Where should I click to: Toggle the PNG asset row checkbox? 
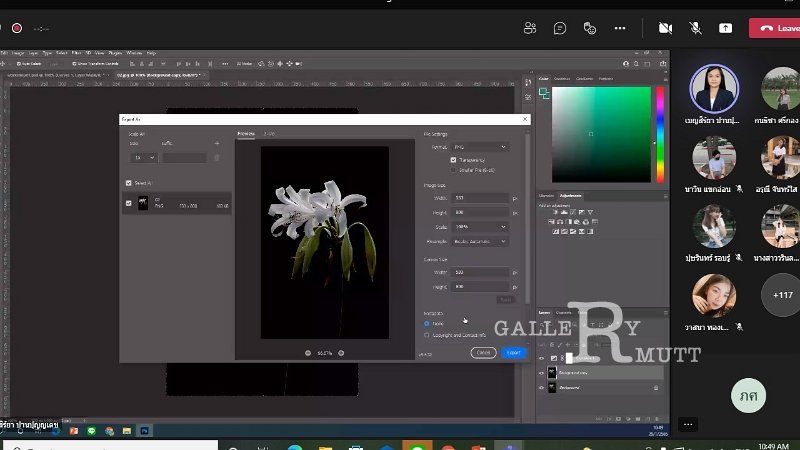(x=129, y=203)
